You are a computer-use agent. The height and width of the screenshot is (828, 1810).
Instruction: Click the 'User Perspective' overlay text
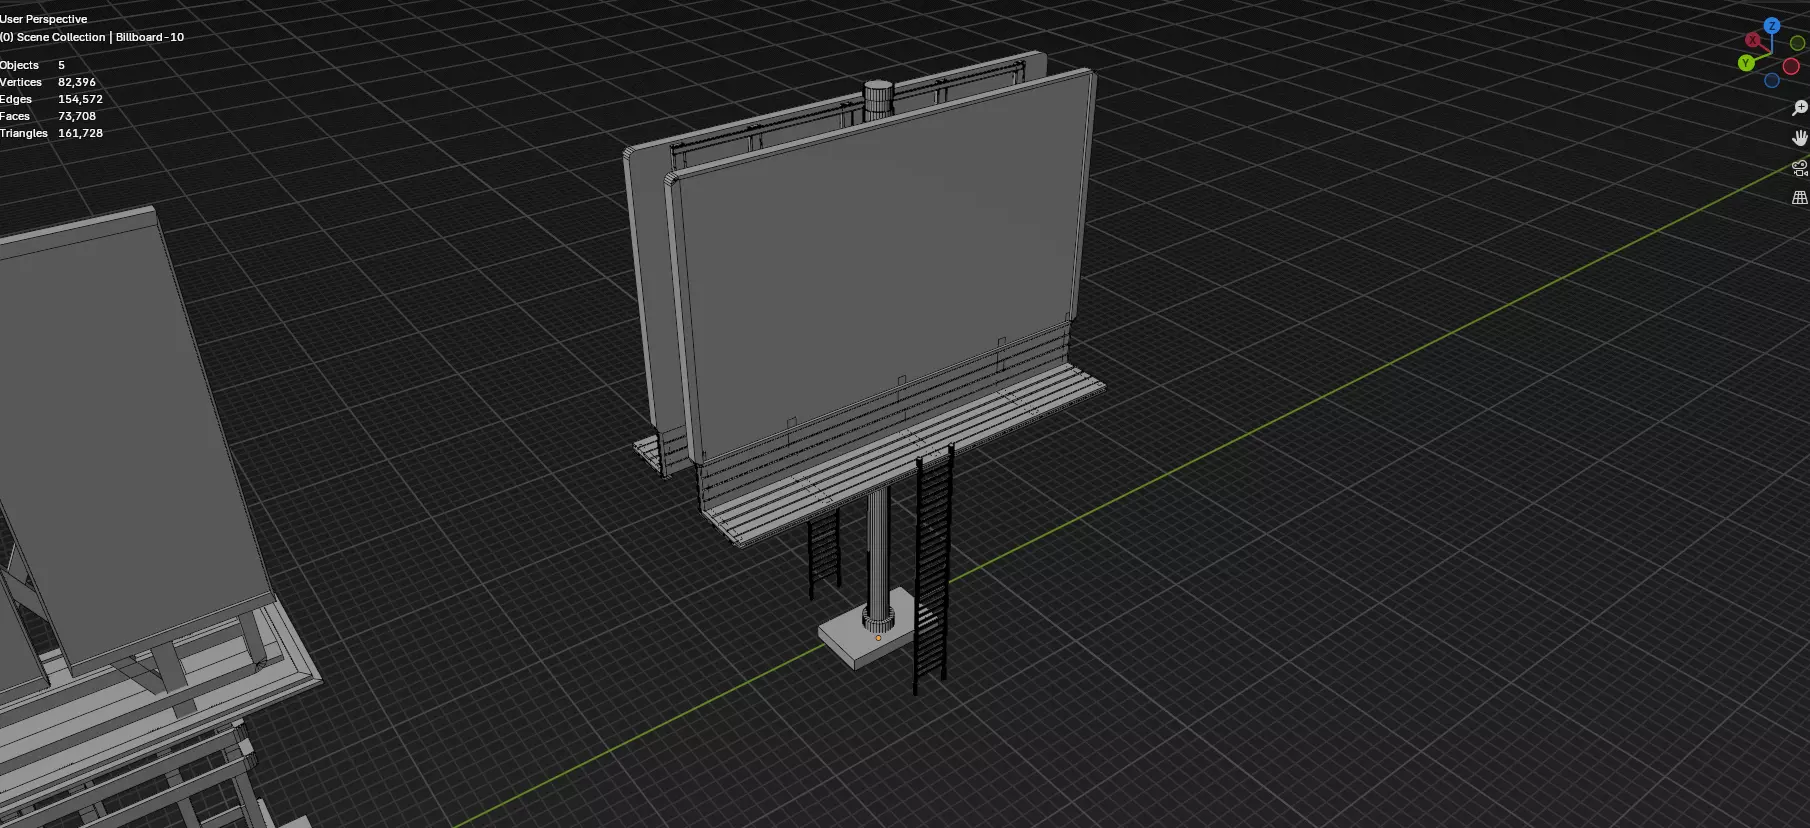tap(44, 19)
